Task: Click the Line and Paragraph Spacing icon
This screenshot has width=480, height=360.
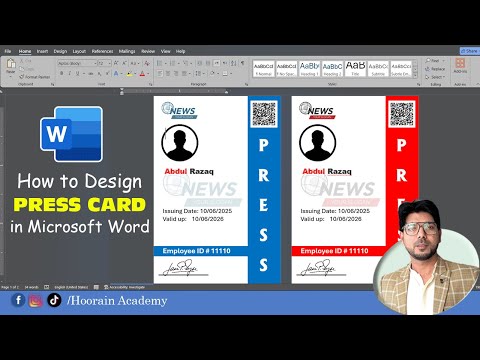Action: point(198,73)
